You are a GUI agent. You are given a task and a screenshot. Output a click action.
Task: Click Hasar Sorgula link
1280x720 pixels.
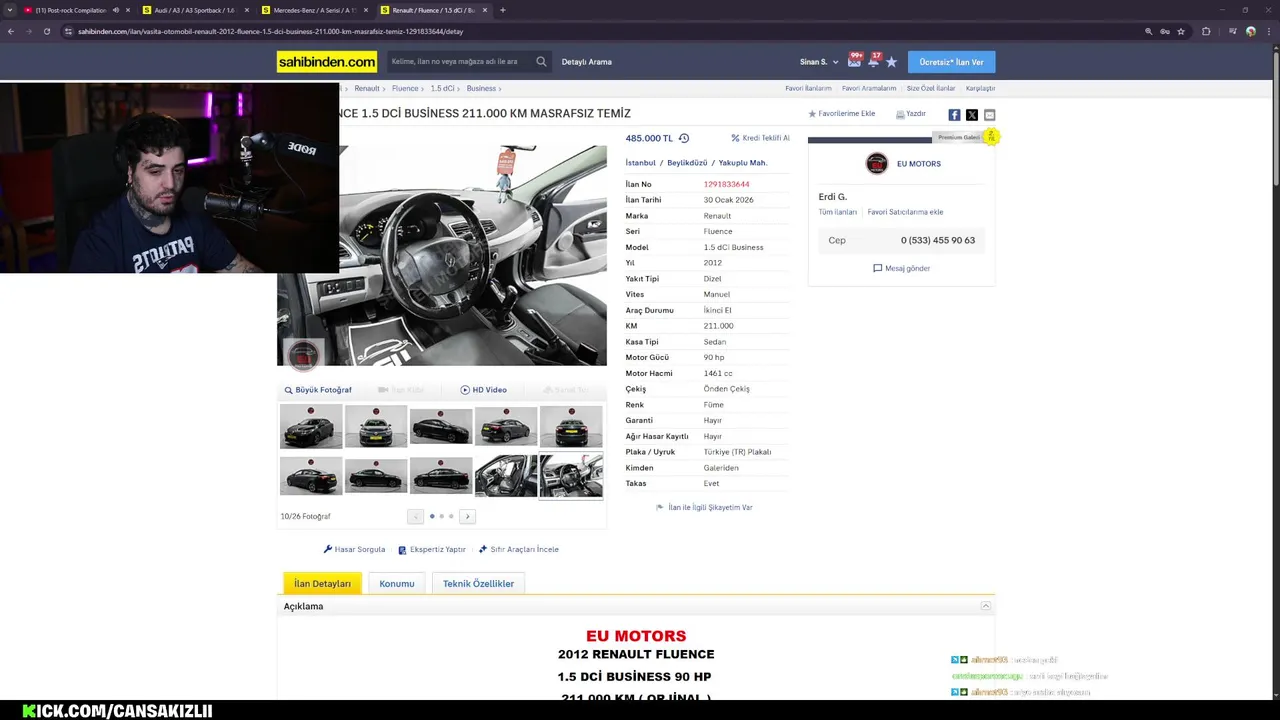point(354,549)
